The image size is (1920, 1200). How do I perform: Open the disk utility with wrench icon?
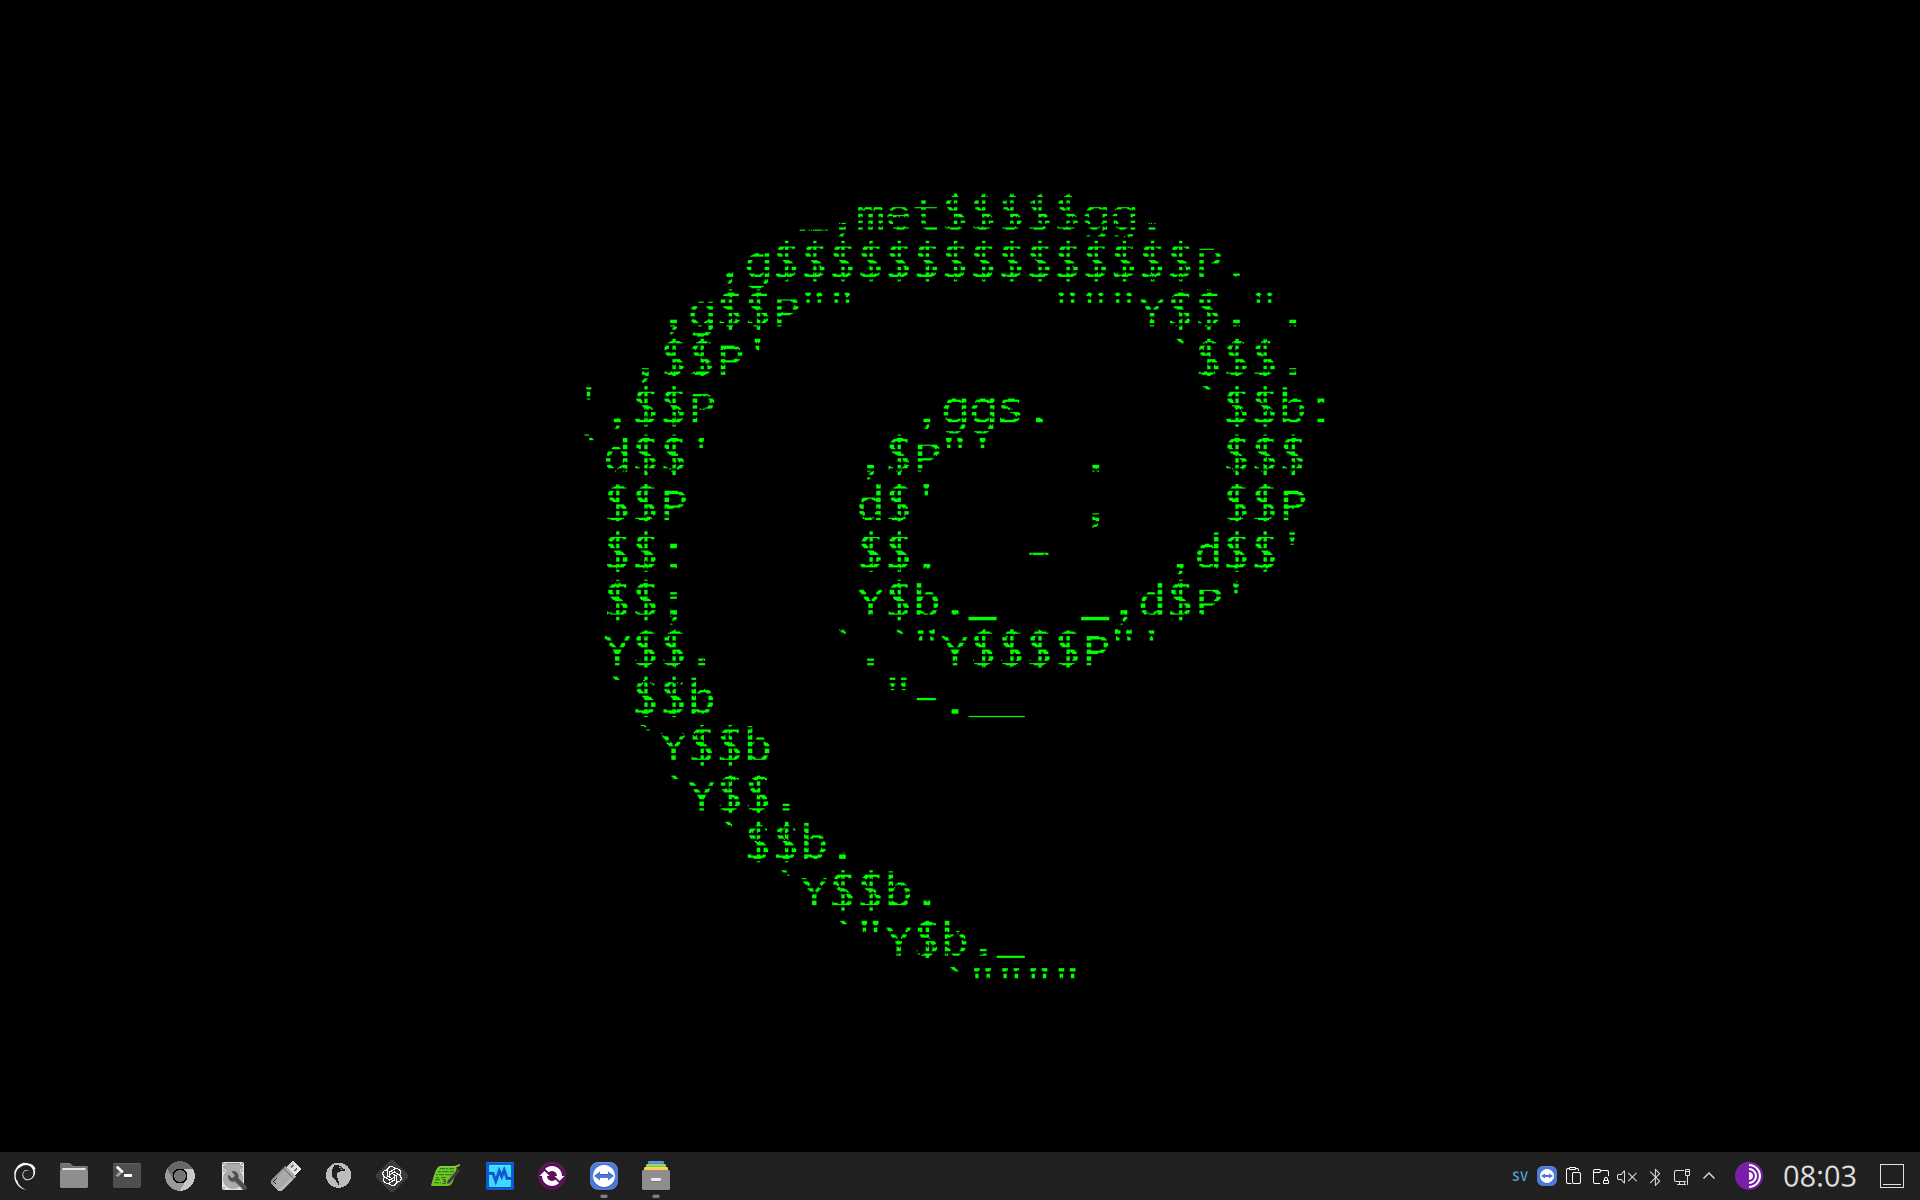click(233, 1175)
